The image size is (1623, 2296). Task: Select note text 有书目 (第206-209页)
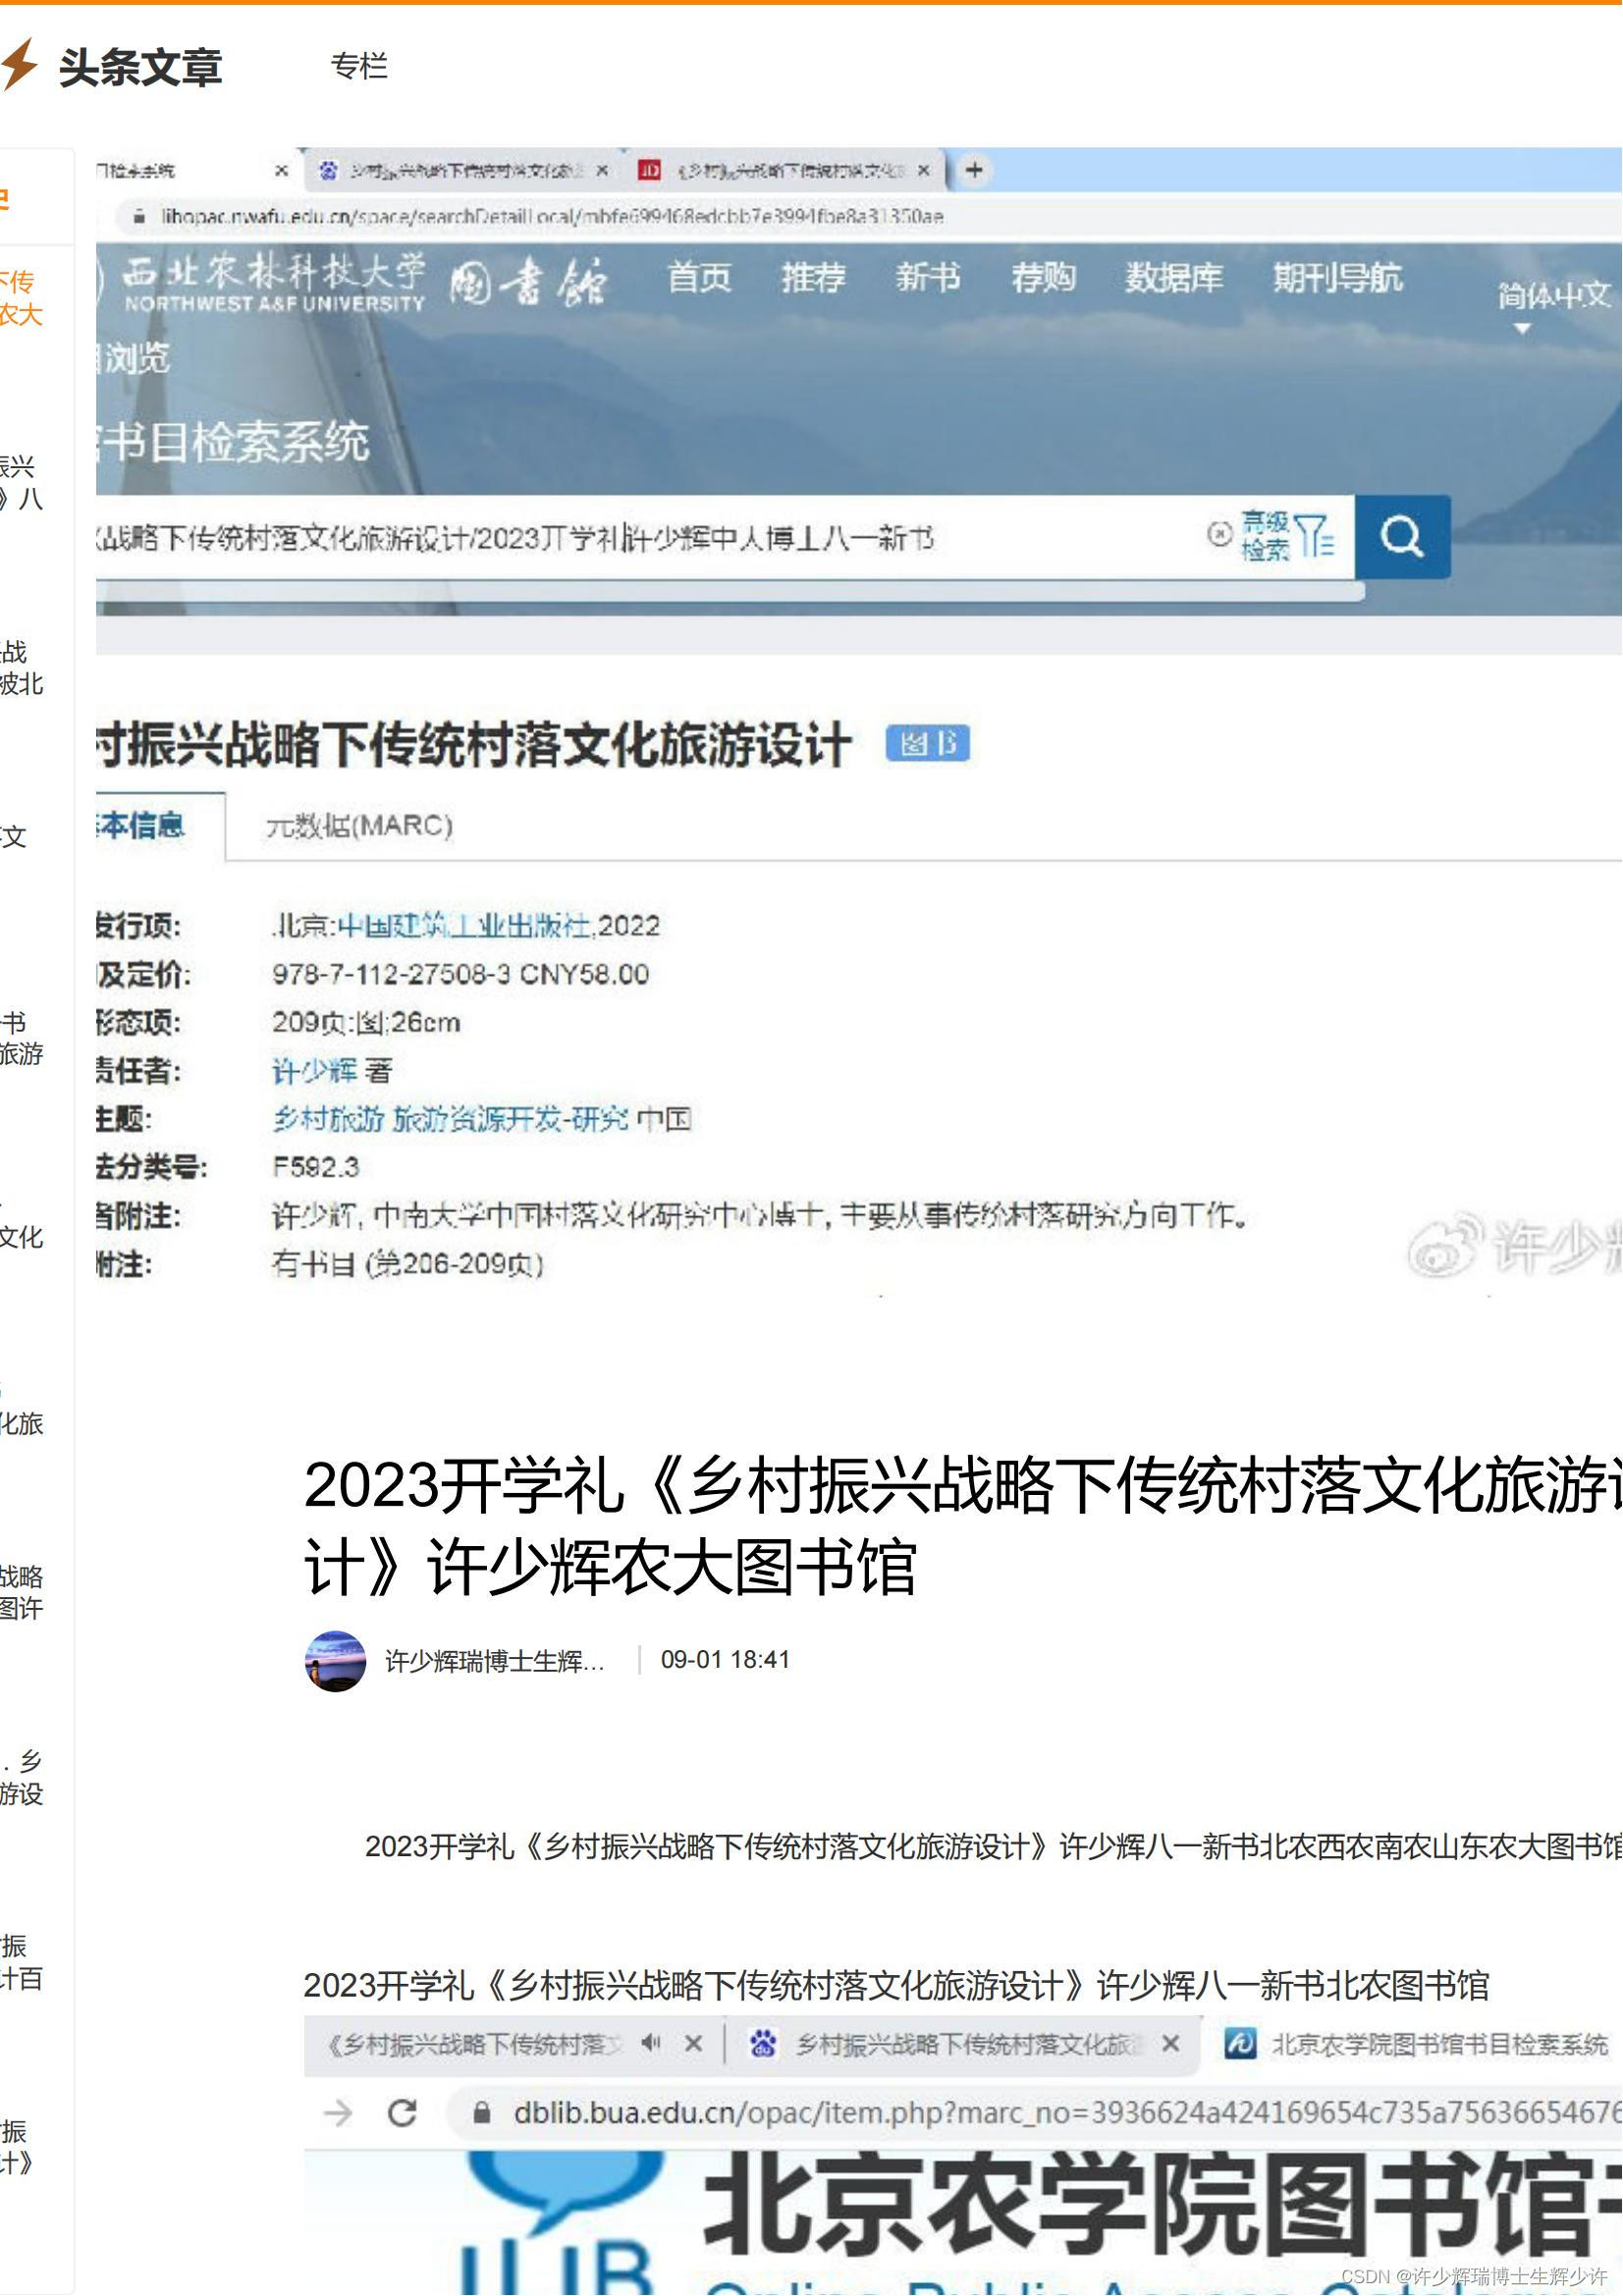[408, 1265]
